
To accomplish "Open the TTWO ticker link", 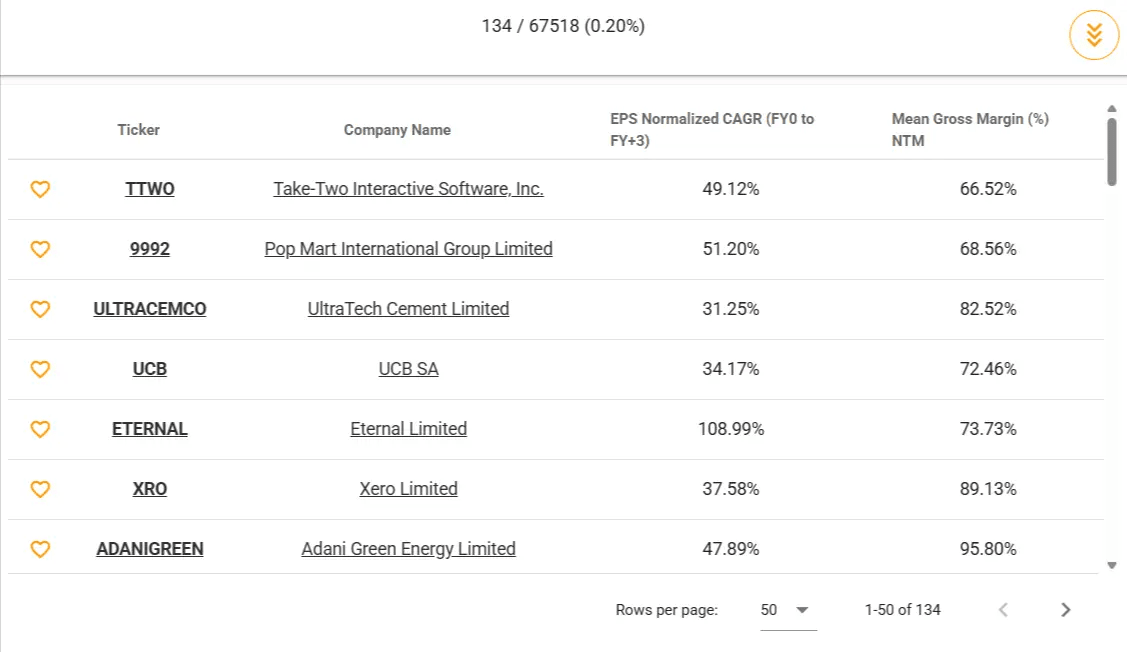I will click(149, 189).
